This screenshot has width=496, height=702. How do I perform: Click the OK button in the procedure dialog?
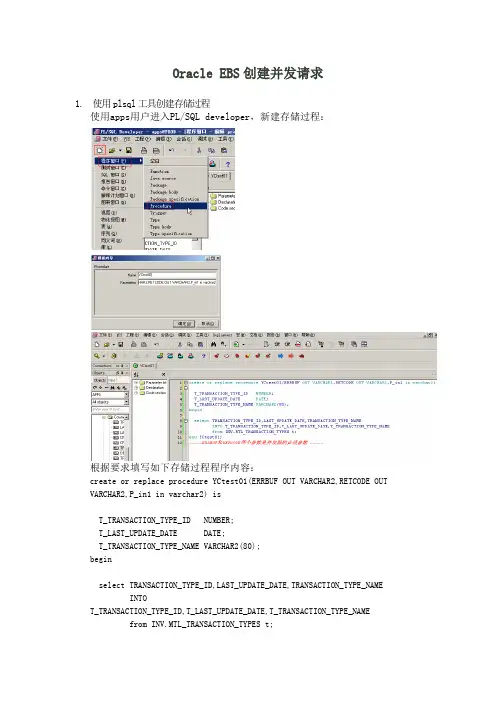pyautogui.click(x=184, y=323)
